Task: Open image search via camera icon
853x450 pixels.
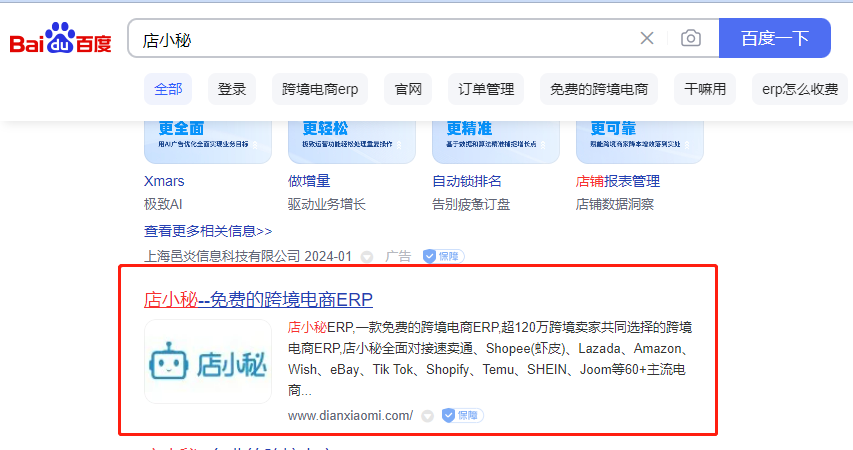Action: pos(691,38)
